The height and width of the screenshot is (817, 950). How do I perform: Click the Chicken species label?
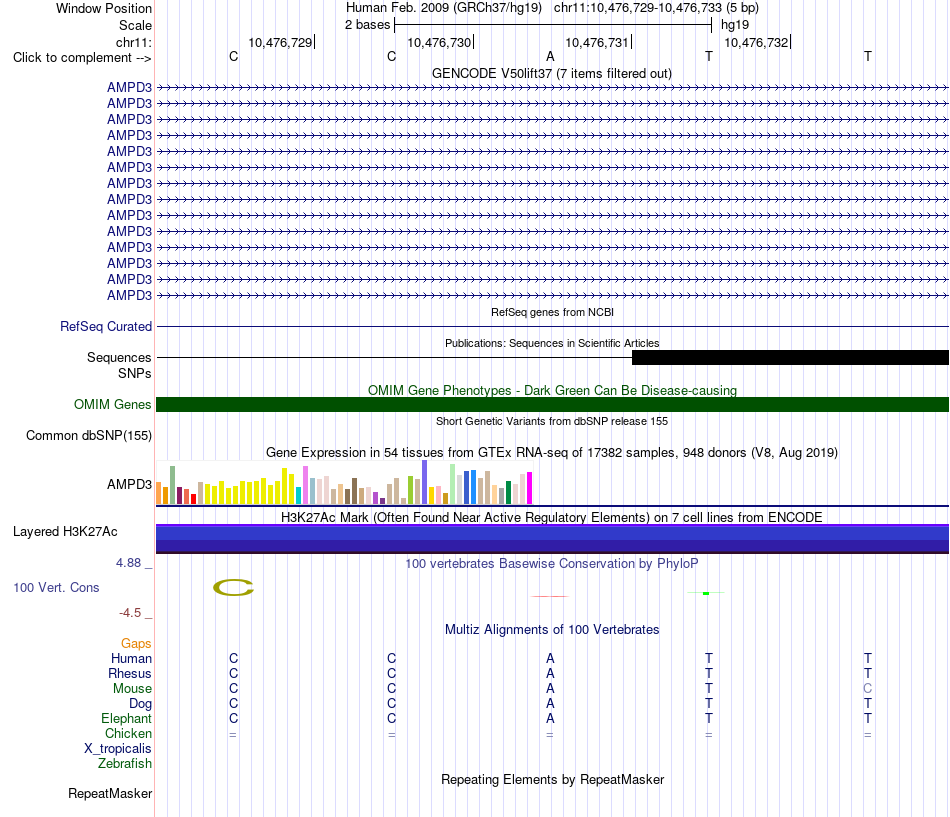pyautogui.click(x=128, y=733)
